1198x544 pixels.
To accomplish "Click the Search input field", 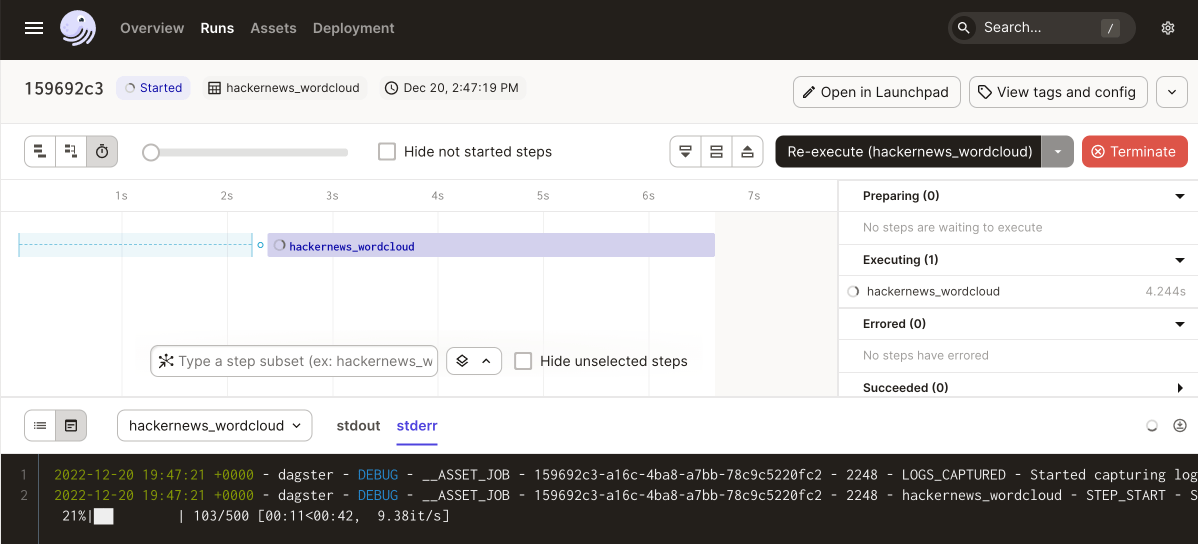I will pos(1041,28).
